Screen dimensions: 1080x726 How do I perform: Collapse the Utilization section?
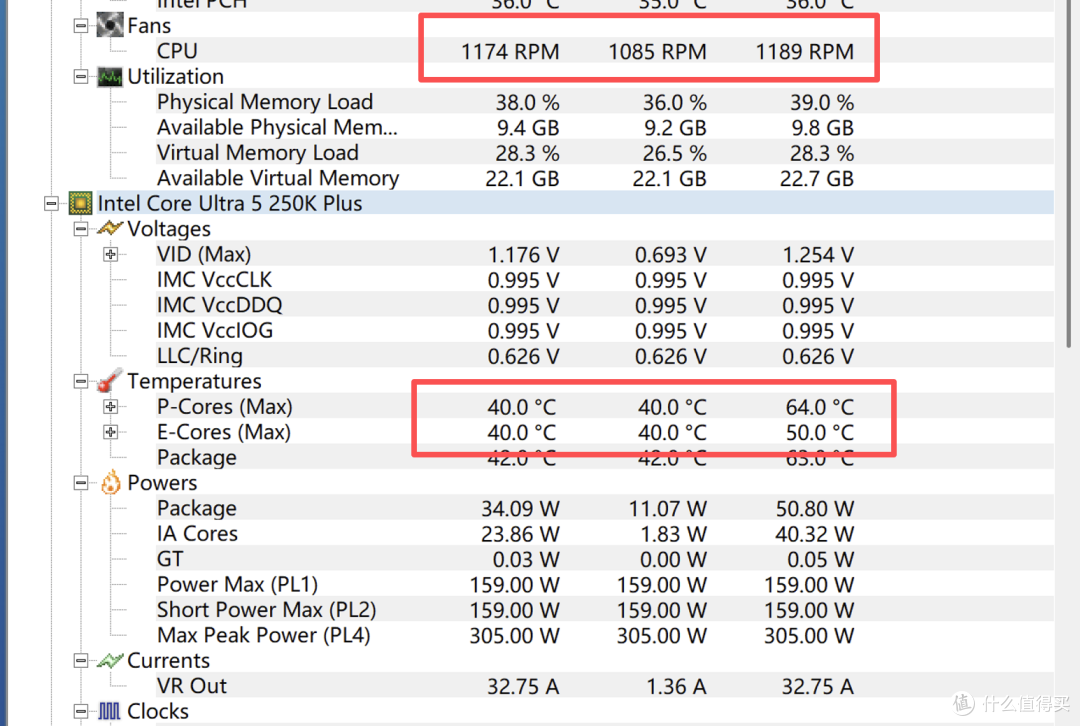click(81, 76)
